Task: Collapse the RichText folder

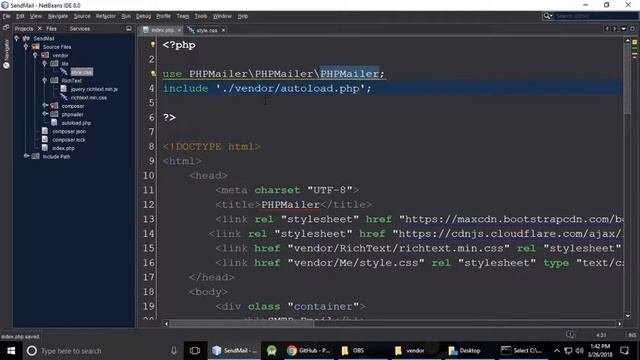Action: (x=44, y=80)
